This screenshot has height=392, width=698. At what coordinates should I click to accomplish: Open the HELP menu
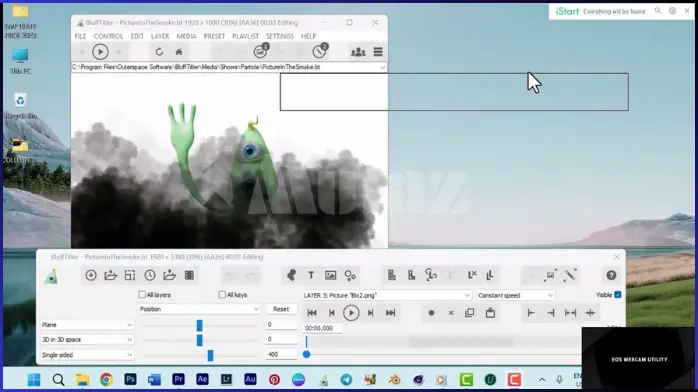[308, 36]
